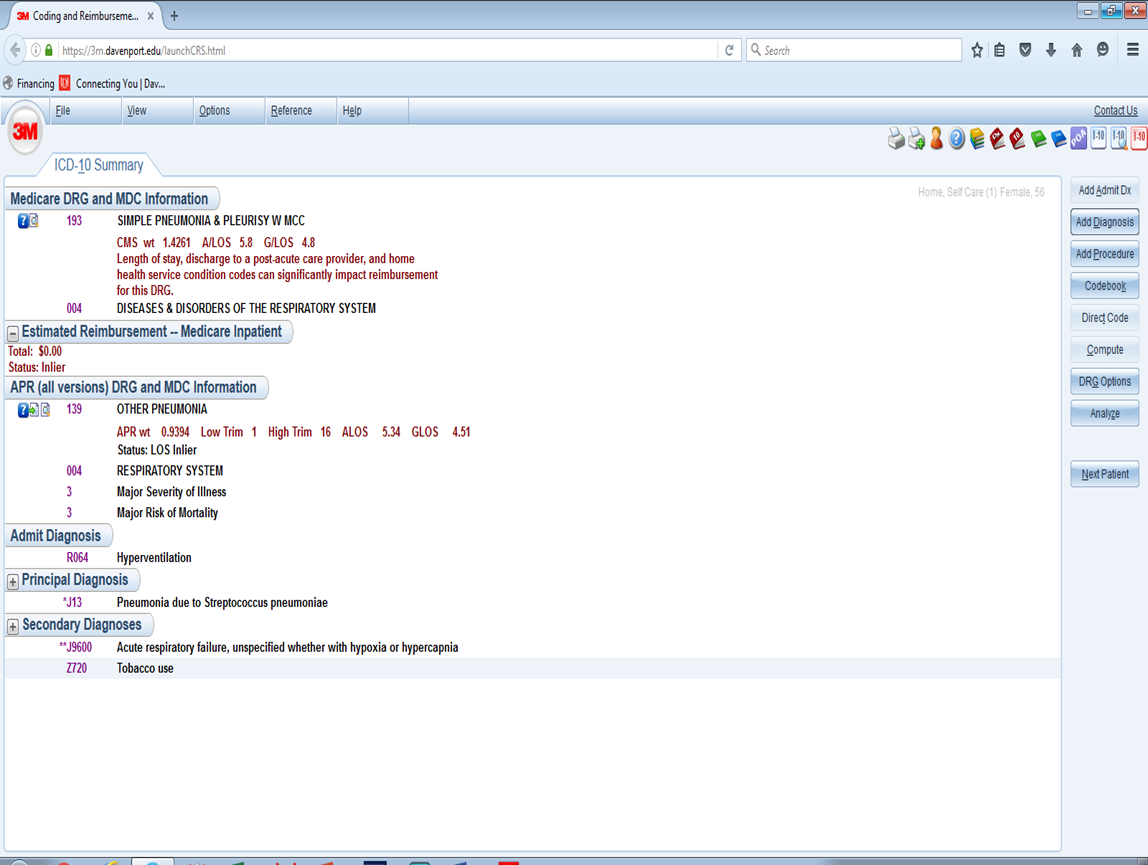
Task: Open the red Dx codebook icon
Action: coord(996,139)
